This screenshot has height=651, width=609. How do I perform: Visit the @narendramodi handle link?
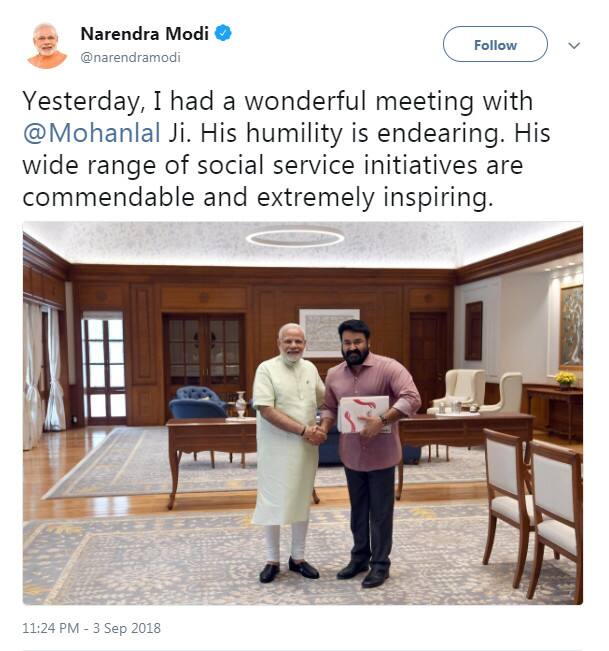point(130,57)
